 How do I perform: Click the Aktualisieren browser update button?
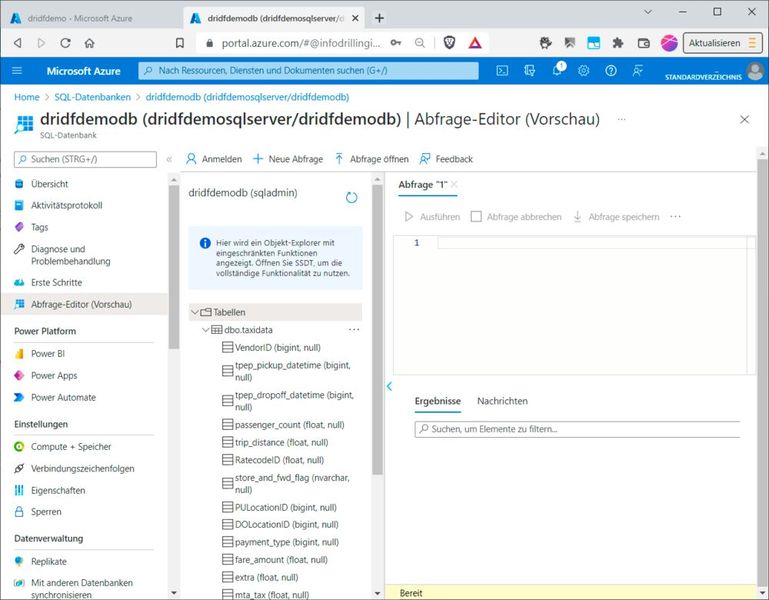(723, 43)
